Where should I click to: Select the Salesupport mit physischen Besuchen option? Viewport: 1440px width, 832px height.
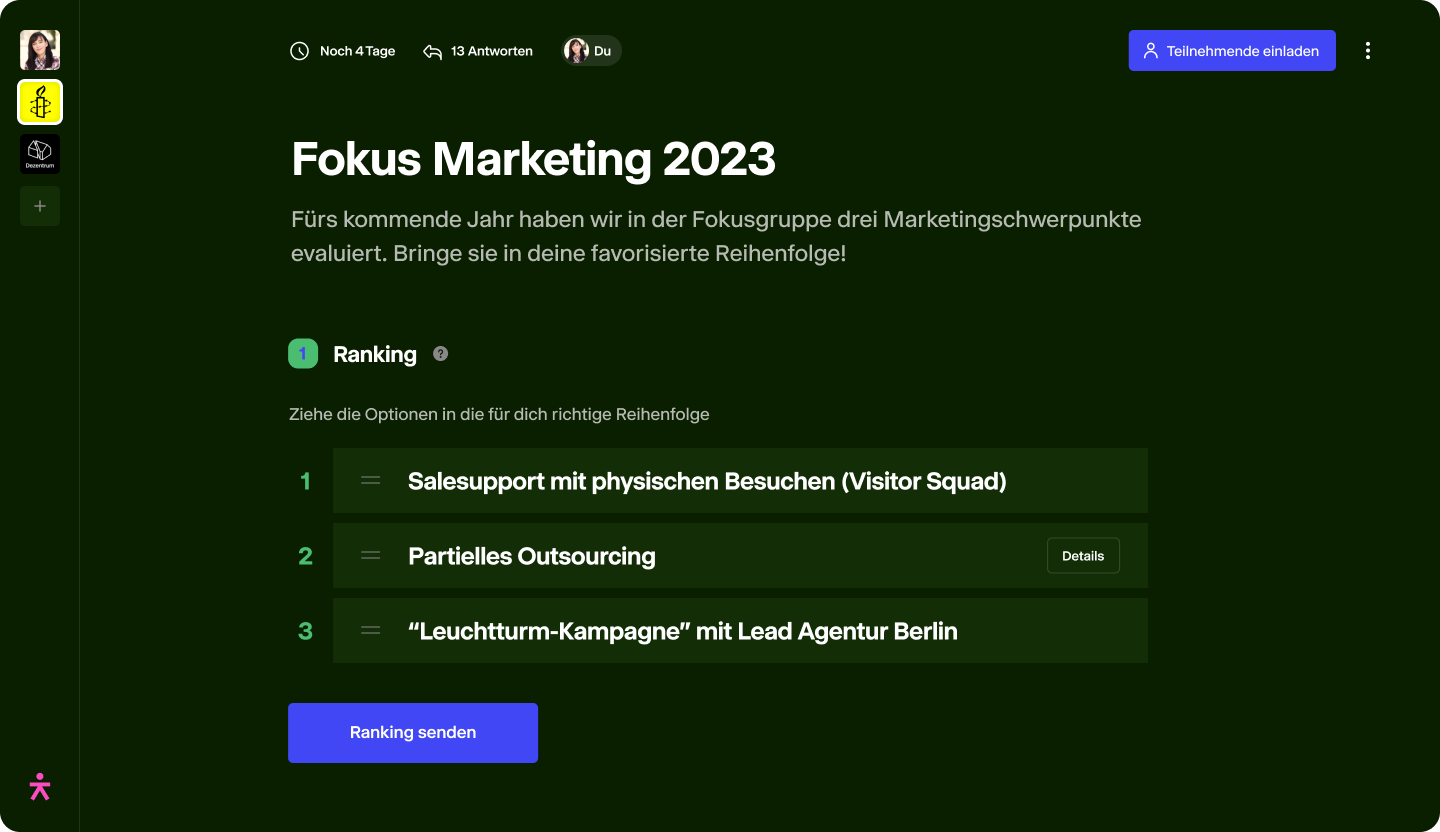[707, 481]
